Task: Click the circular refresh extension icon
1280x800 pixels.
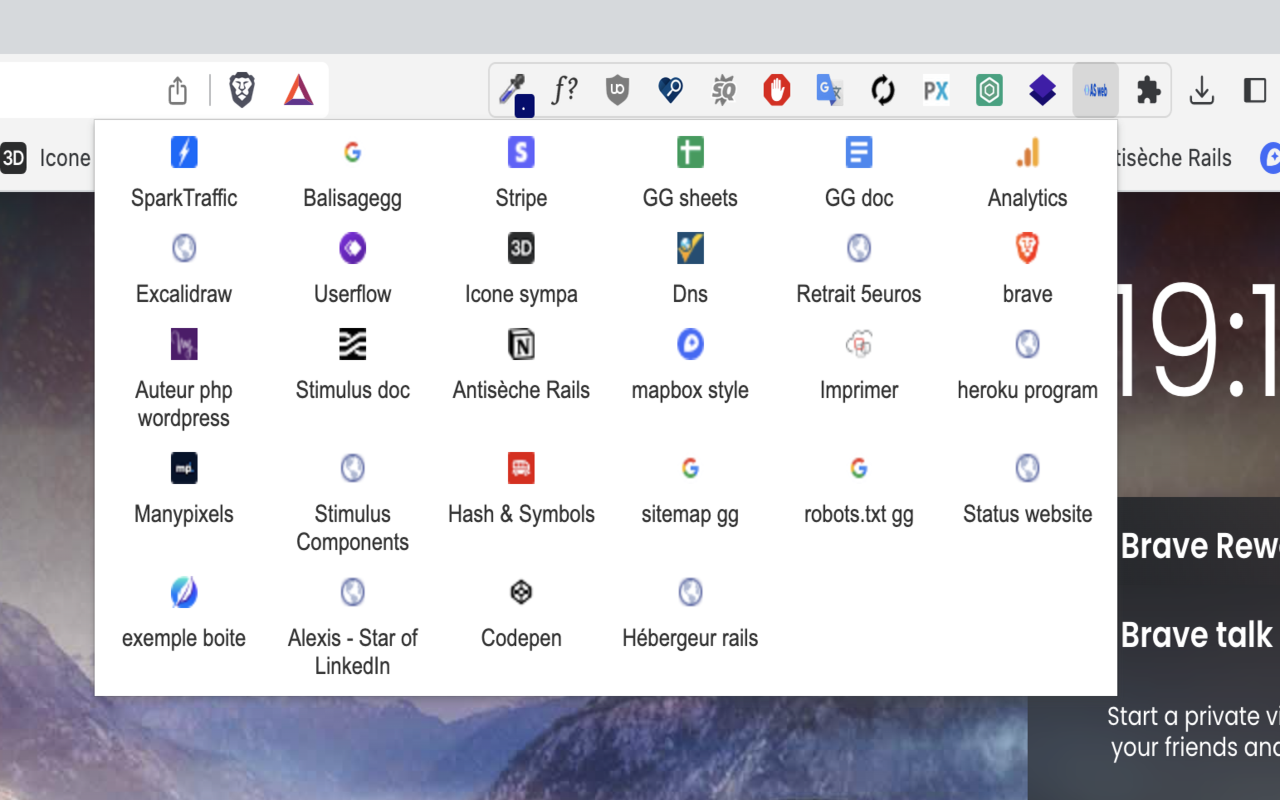Action: tap(882, 90)
